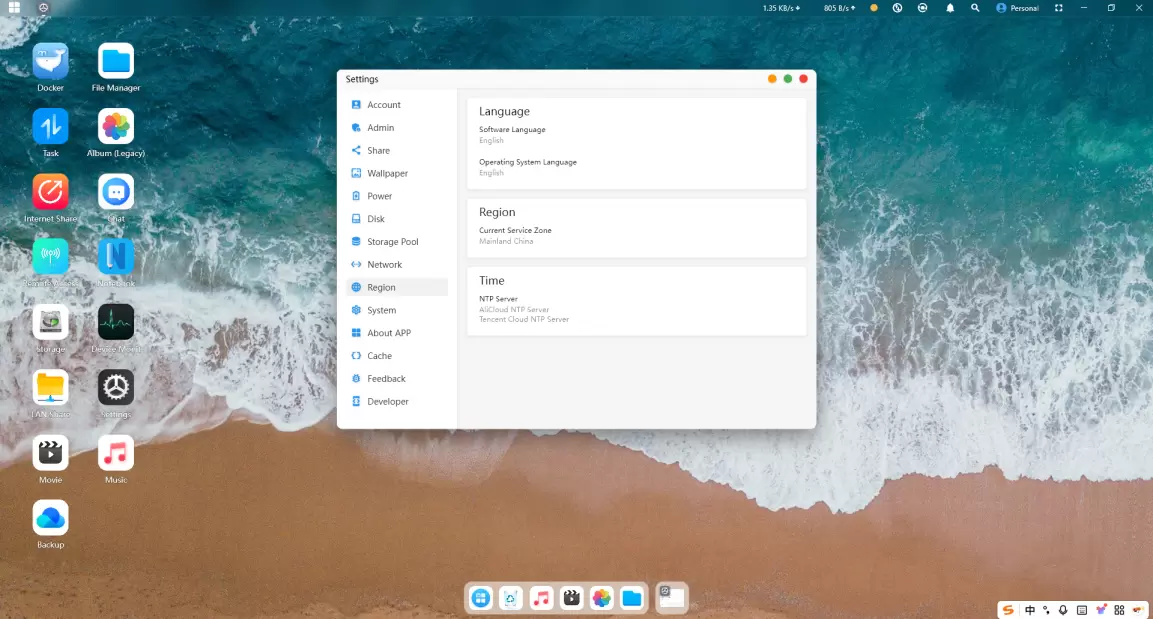Viewport: 1153px width, 619px height.
Task: Go to Network settings
Action: (384, 265)
